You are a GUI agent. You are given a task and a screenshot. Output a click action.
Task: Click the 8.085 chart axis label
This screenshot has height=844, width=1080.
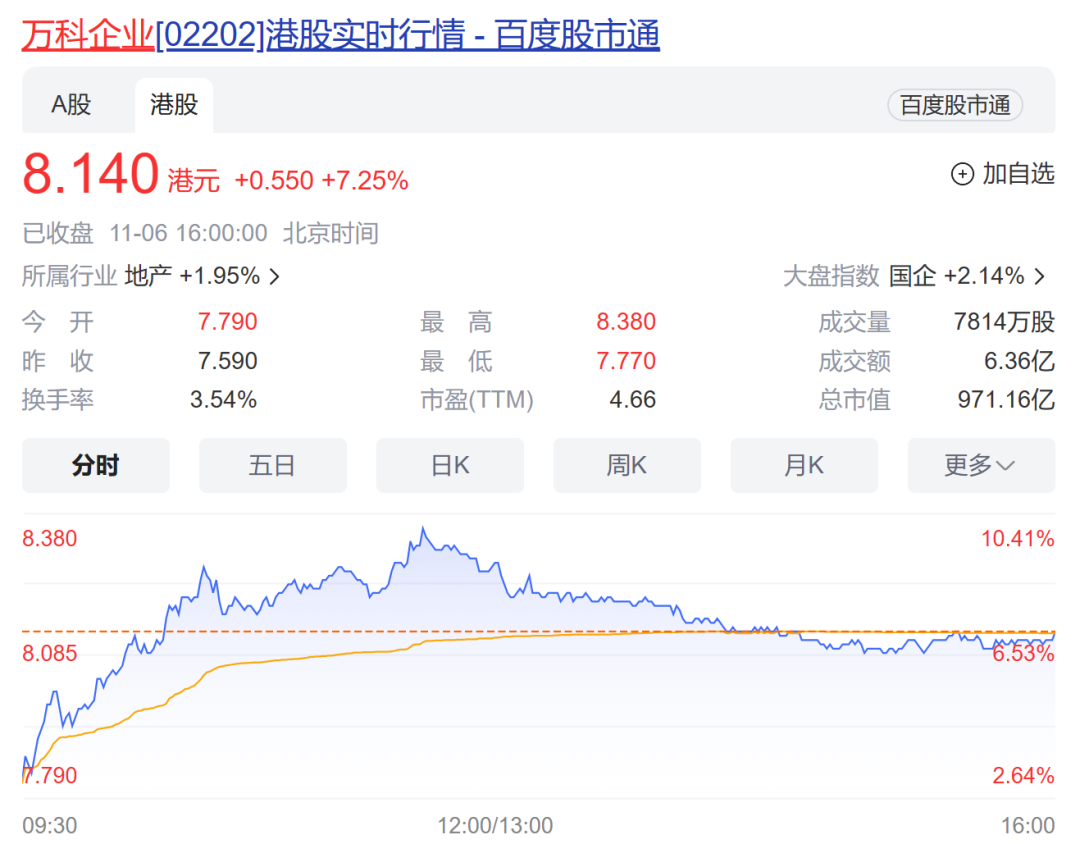pos(50,653)
